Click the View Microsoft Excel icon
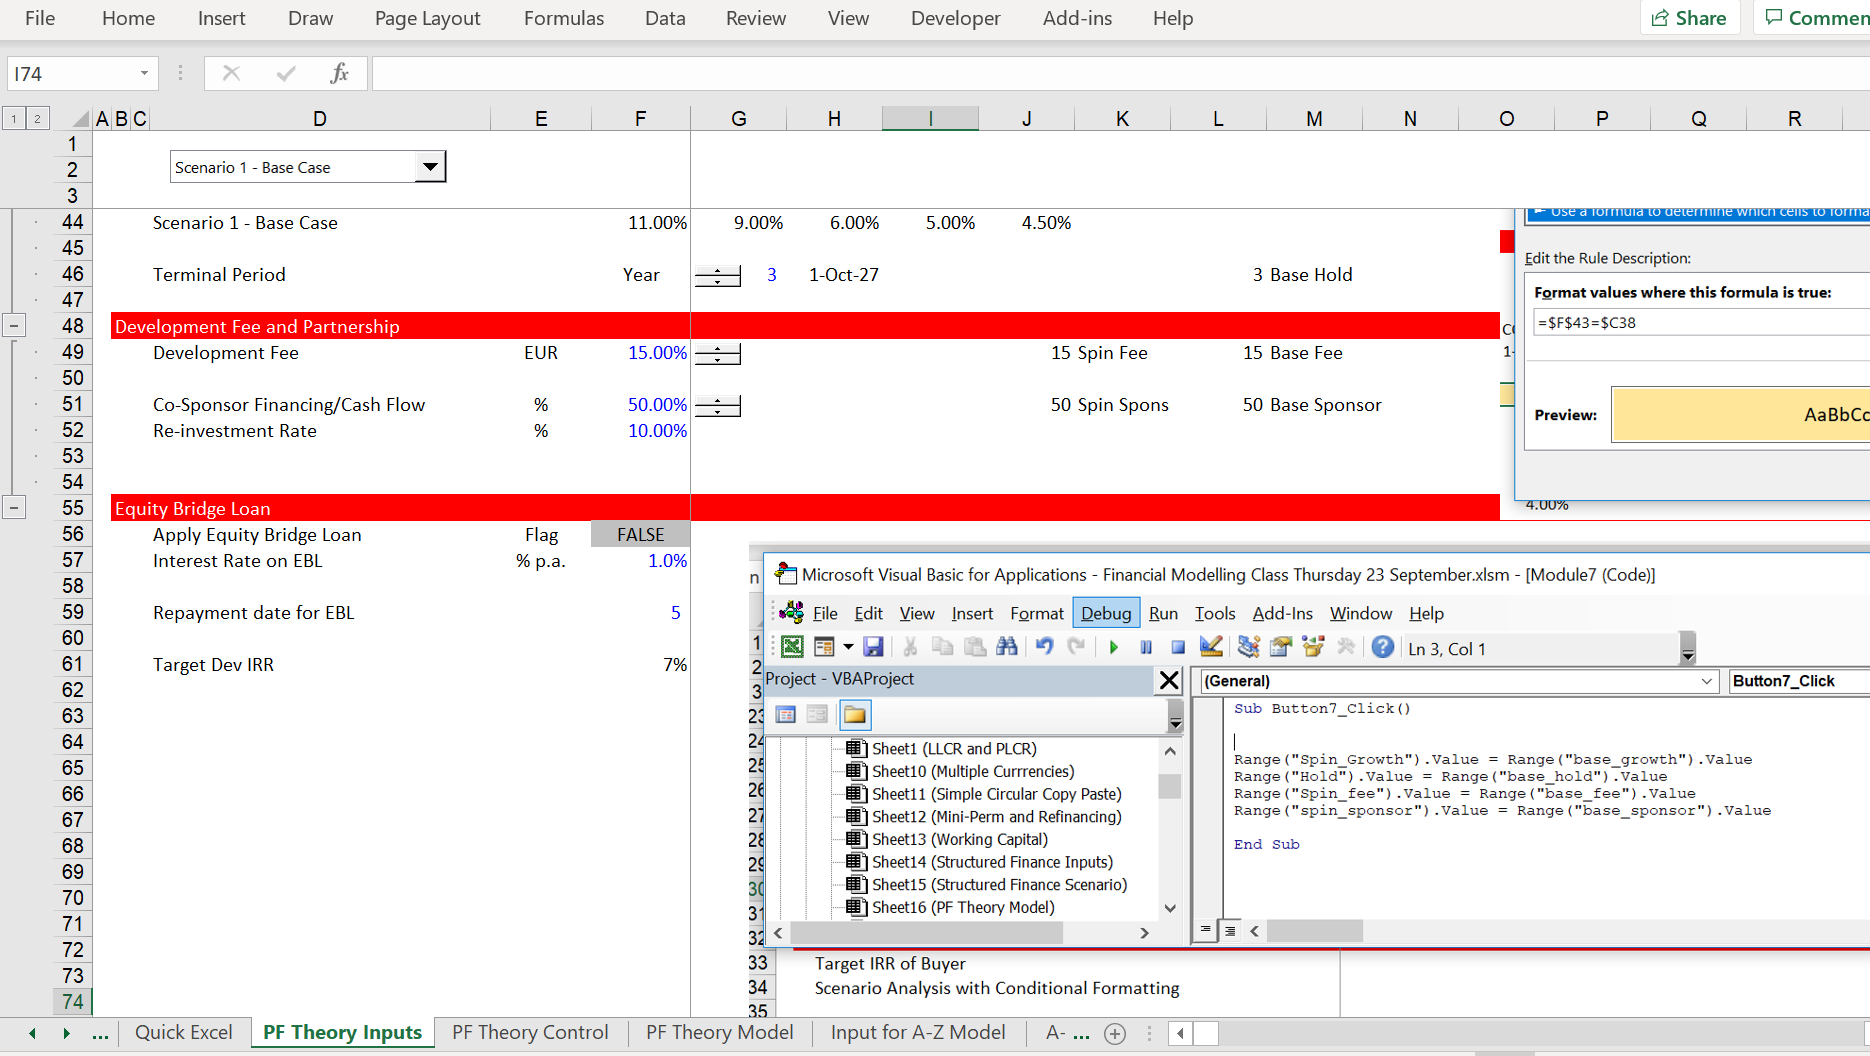The width and height of the screenshot is (1870, 1056). (x=793, y=647)
